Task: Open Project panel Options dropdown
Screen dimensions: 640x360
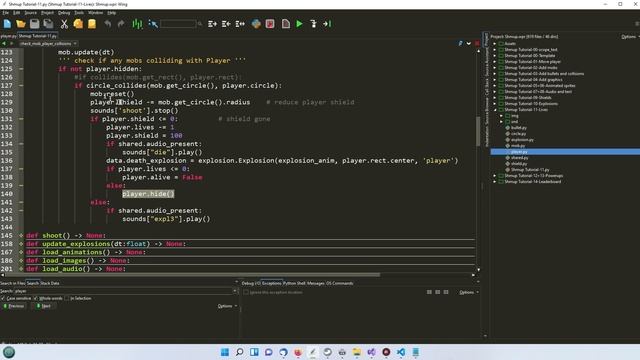Action: [x=630, y=37]
